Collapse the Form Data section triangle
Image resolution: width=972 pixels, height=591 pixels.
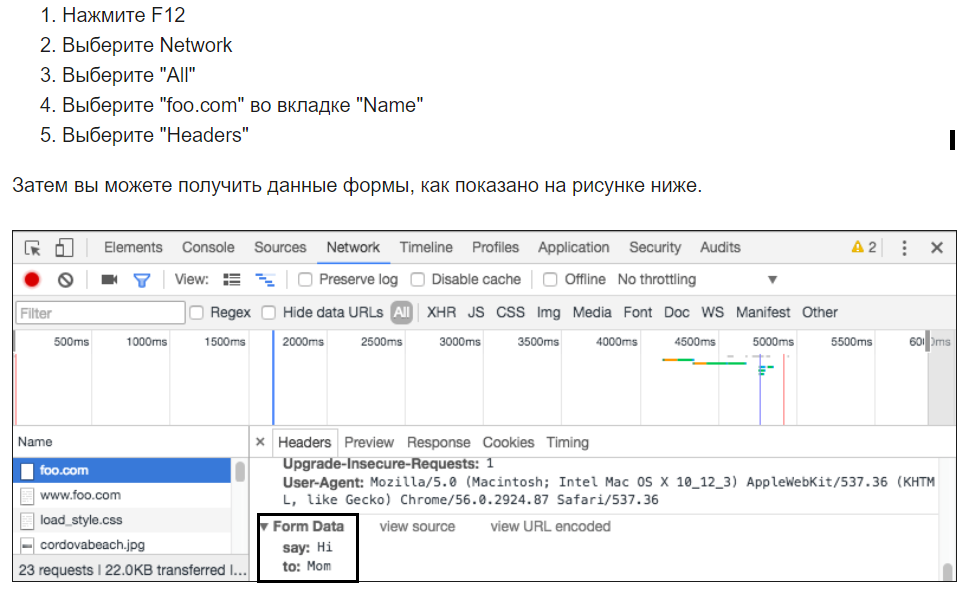pyautogui.click(x=265, y=527)
